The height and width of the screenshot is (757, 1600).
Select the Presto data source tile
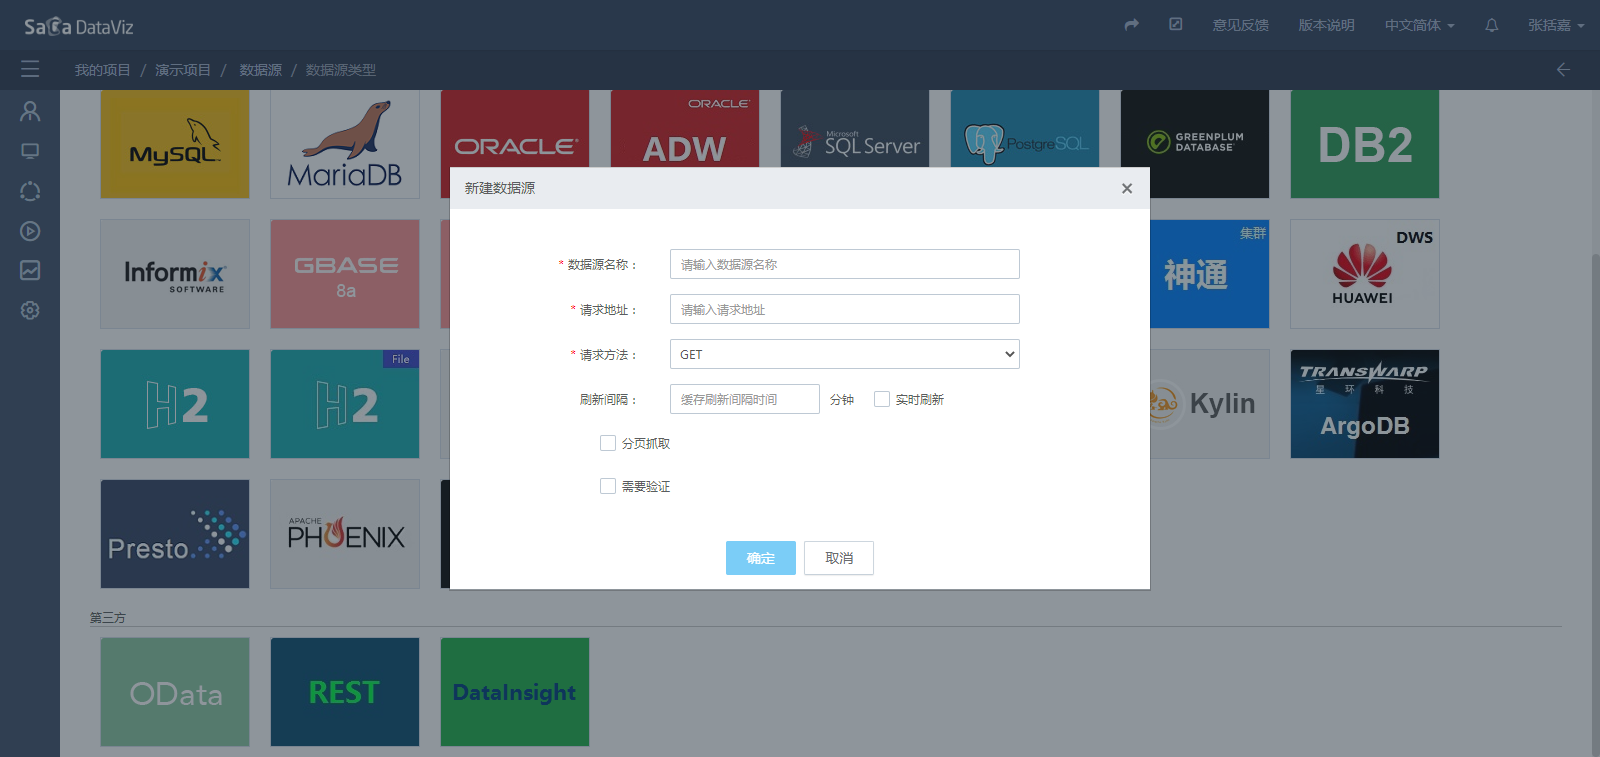coord(175,534)
